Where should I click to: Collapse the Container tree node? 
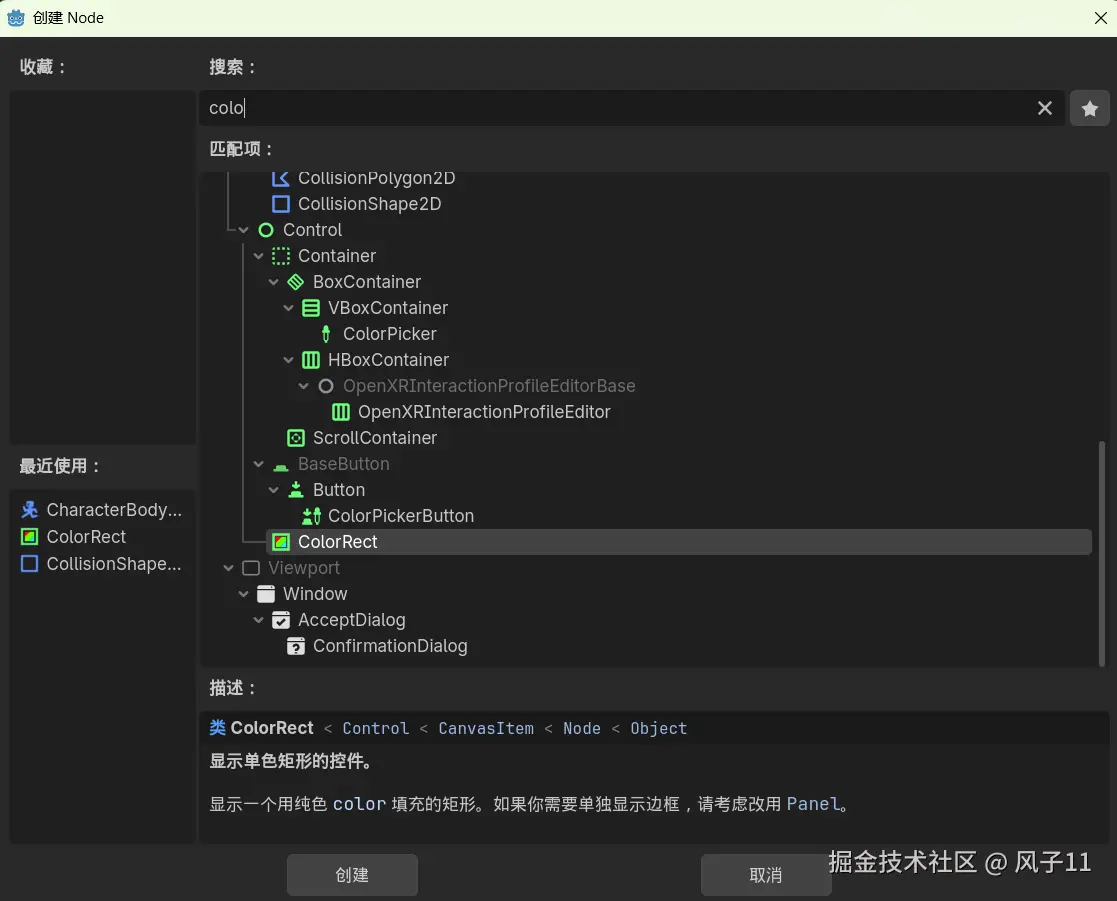tap(259, 256)
